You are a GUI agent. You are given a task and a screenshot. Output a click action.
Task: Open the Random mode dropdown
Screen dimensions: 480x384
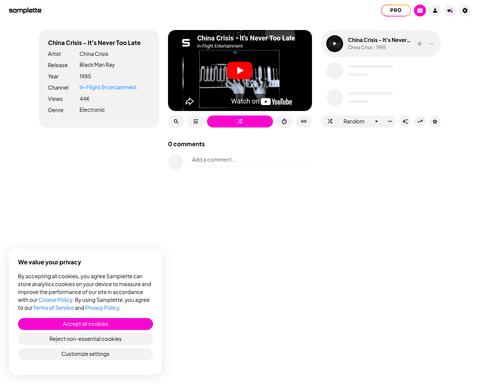pyautogui.click(x=376, y=121)
